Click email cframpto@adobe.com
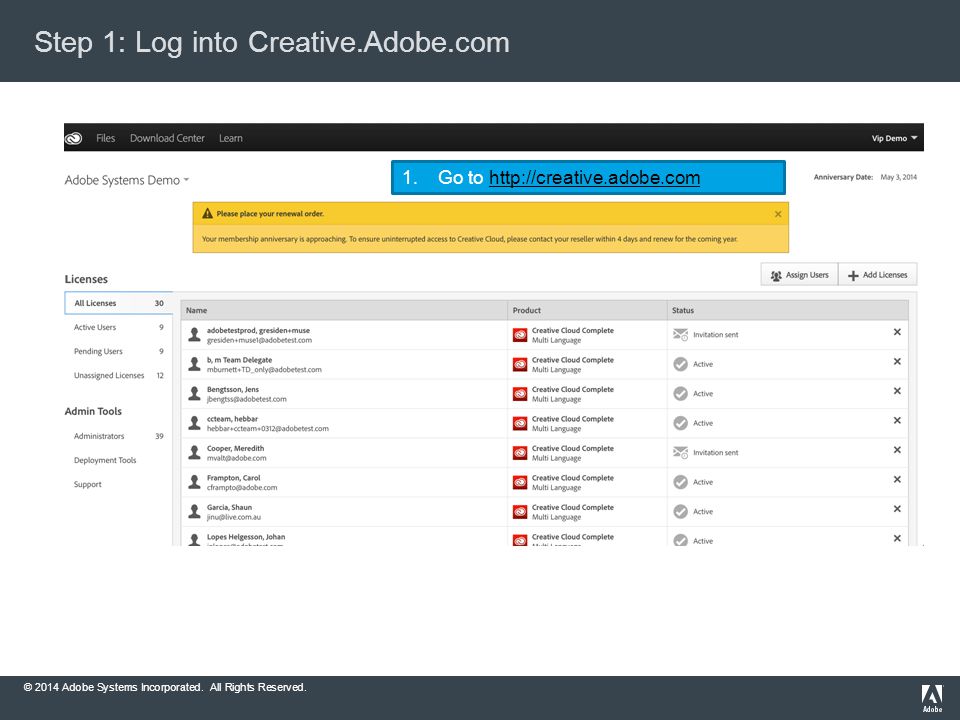 [x=242, y=487]
